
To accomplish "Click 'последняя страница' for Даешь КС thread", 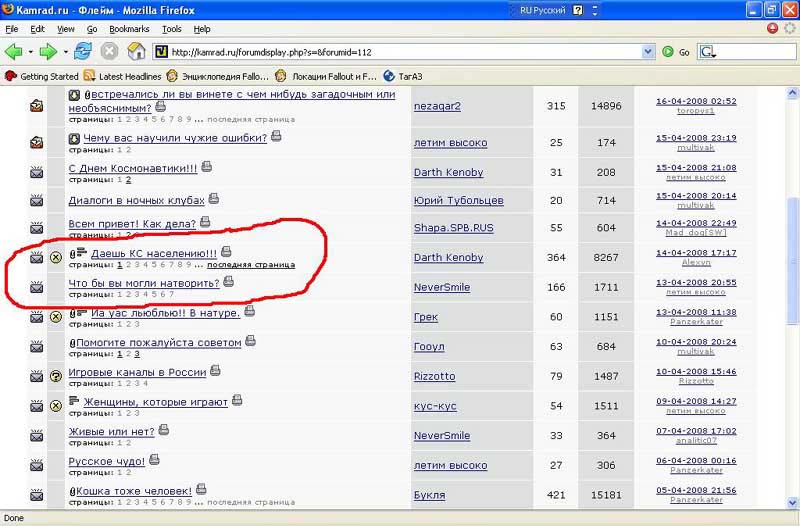I will (x=250, y=266).
